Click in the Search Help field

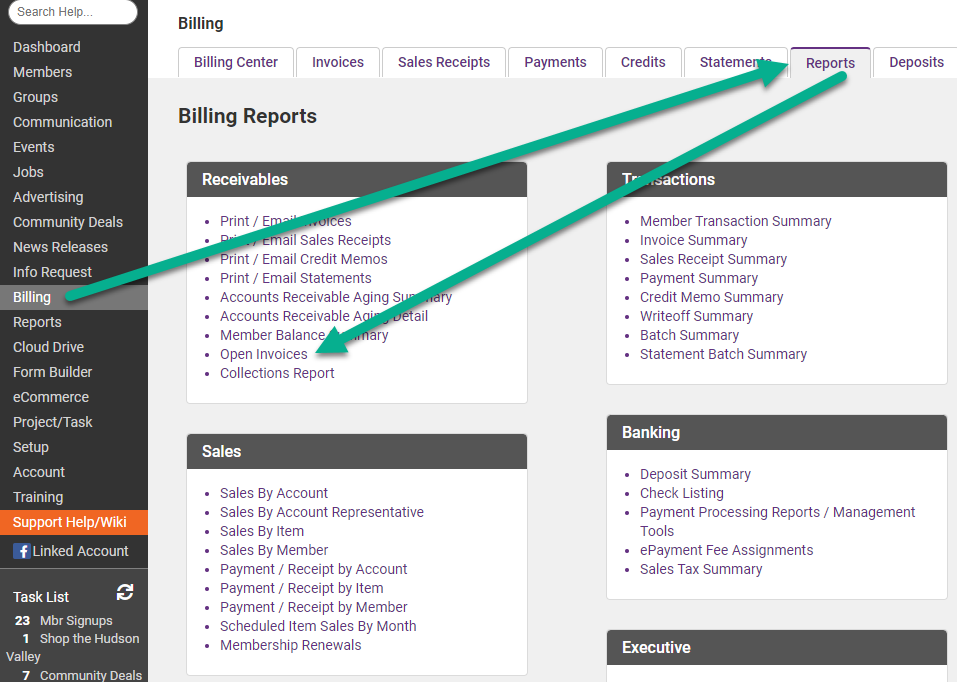point(72,12)
